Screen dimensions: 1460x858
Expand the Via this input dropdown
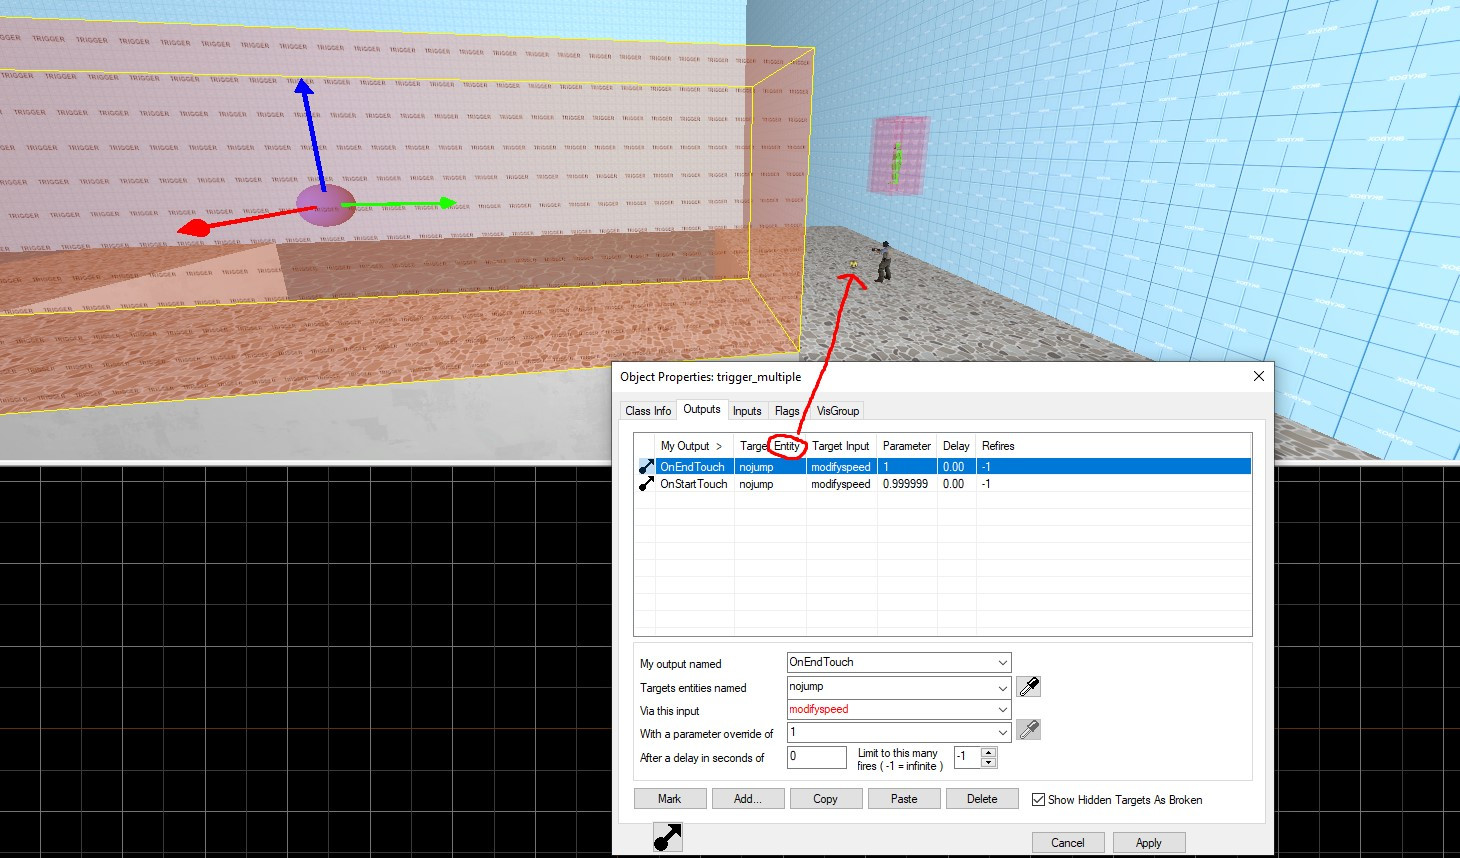pos(1001,709)
